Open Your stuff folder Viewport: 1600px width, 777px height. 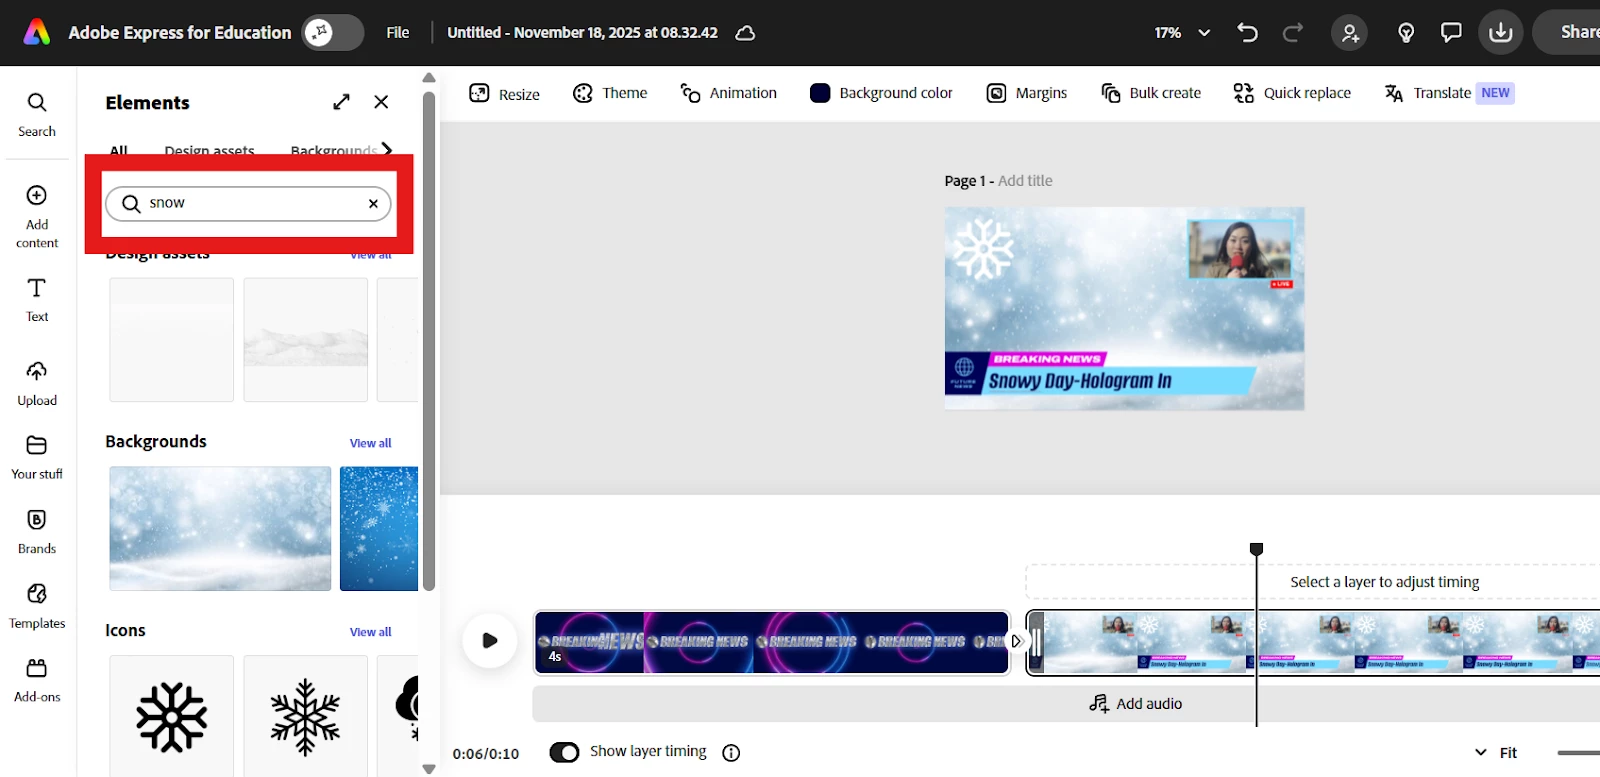coord(37,458)
